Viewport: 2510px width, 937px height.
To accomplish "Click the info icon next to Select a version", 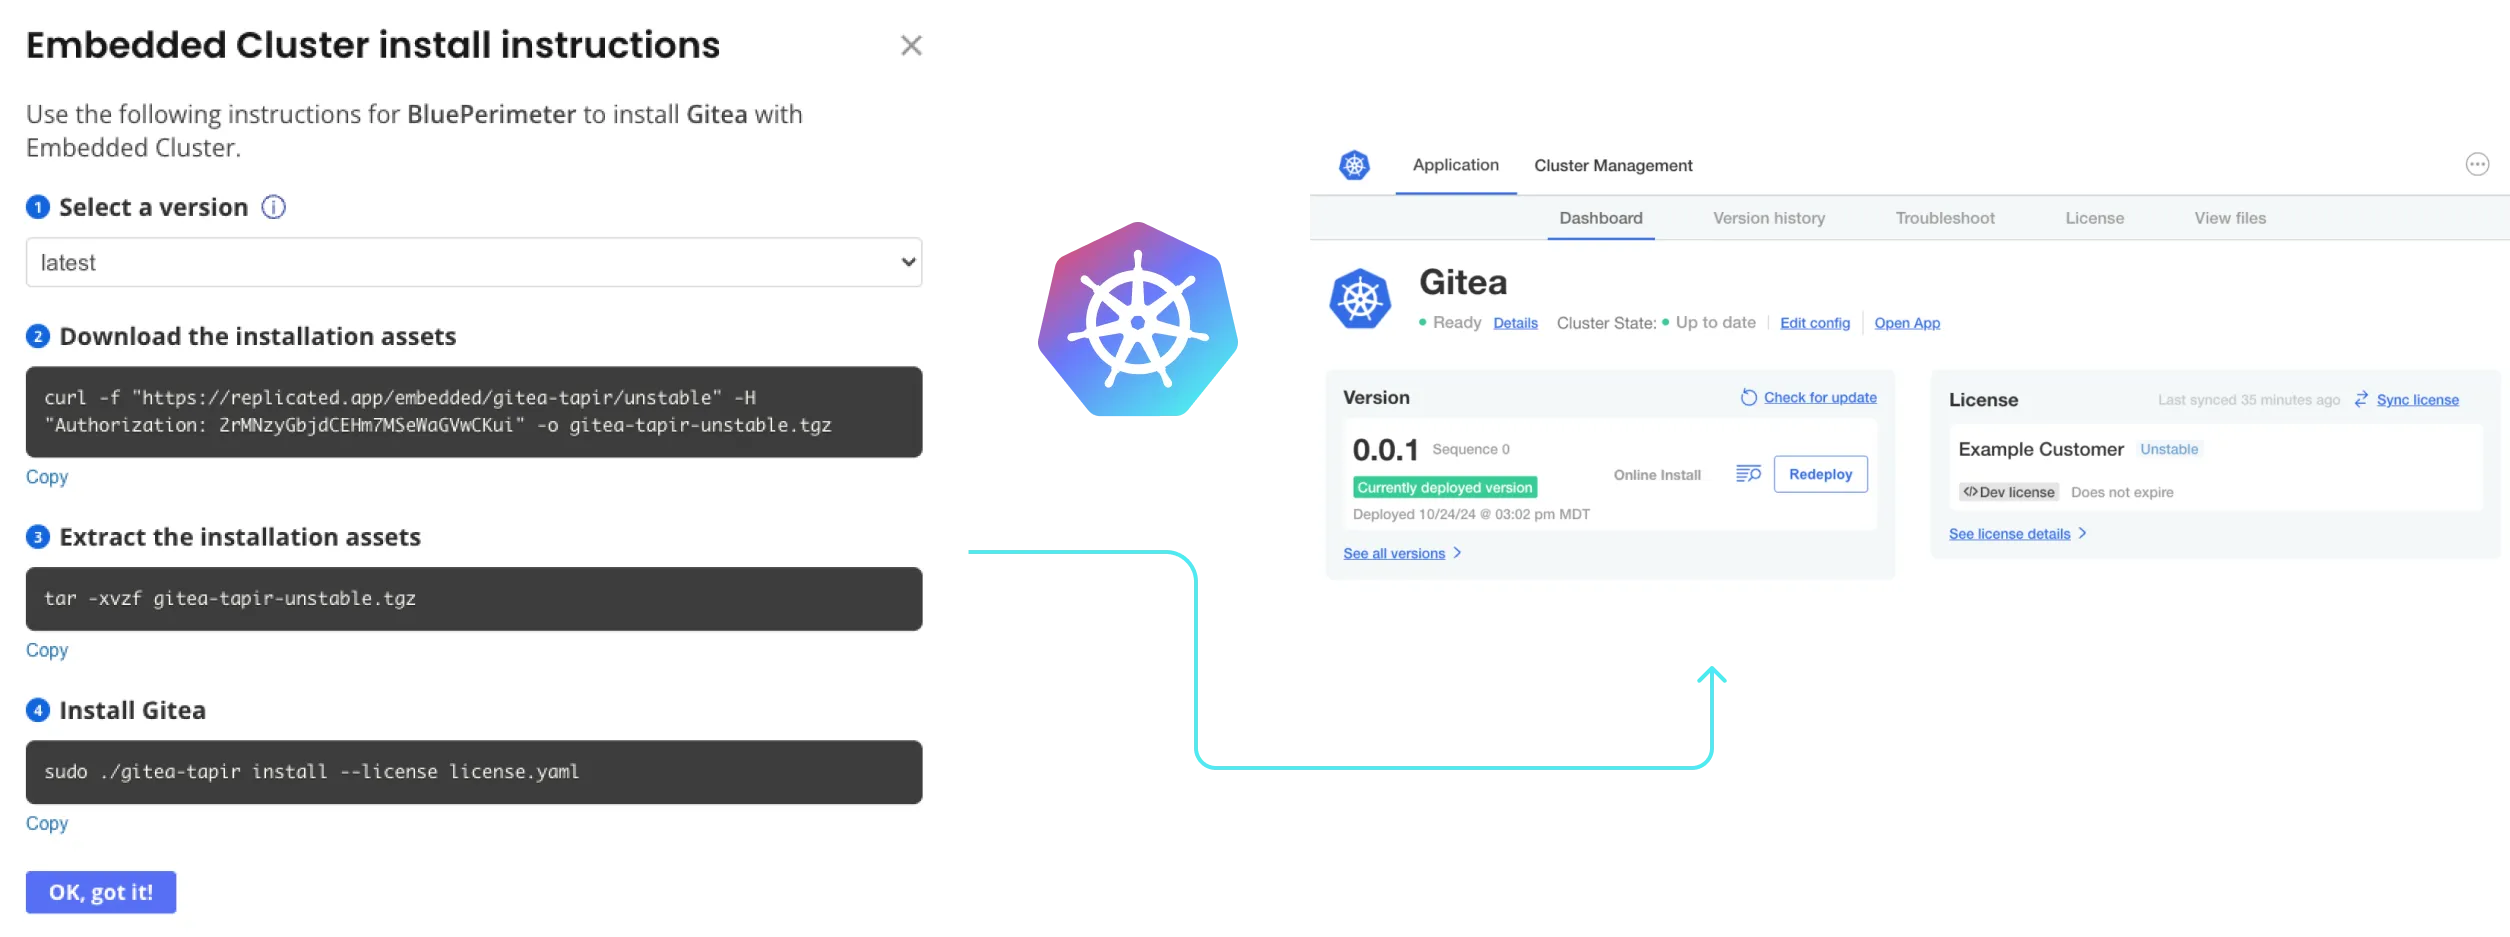I will coord(273,207).
